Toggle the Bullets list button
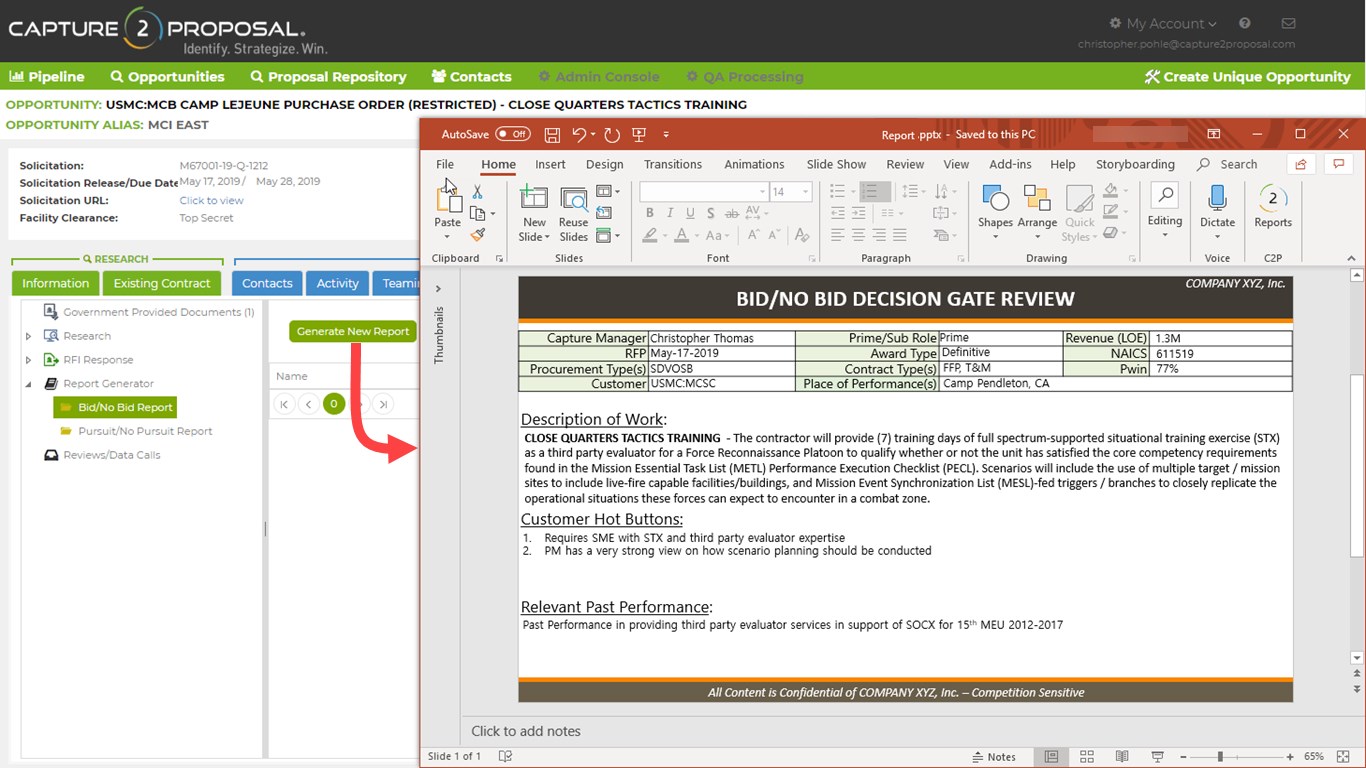Screen dimensions: 1366x768 click(x=838, y=191)
